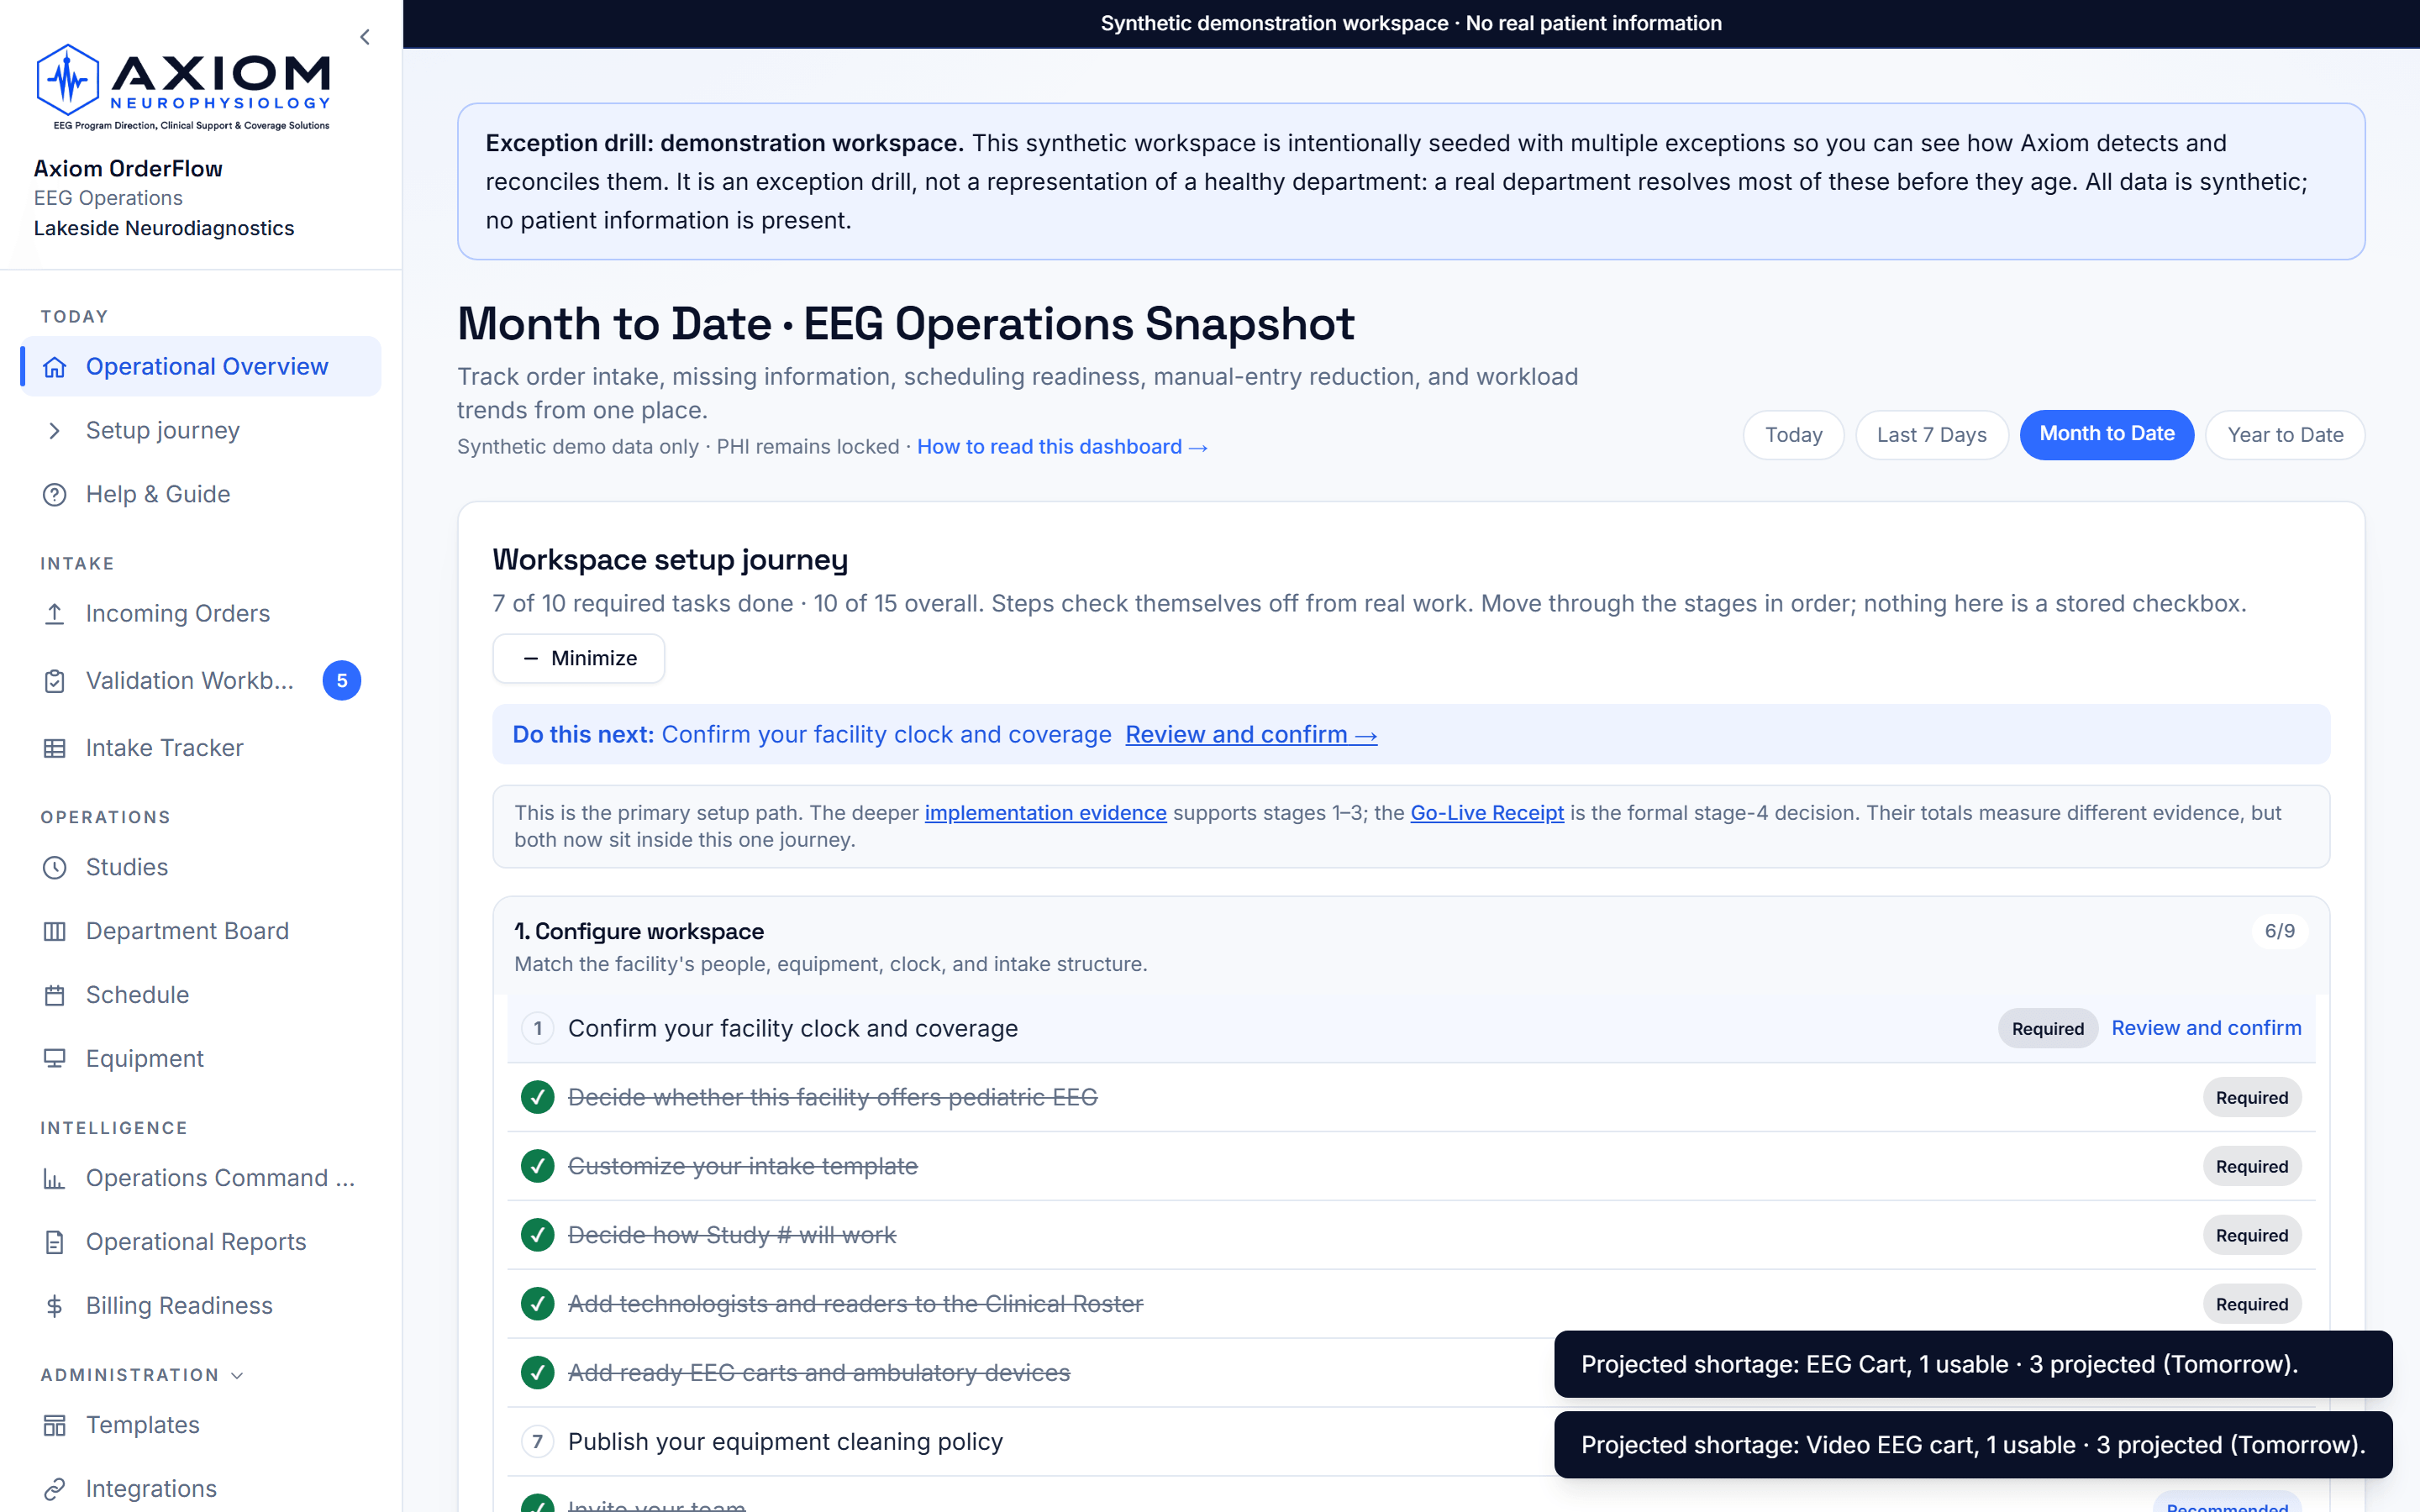The image size is (2420, 1512).
Task: Open the Intake Tracker
Action: tap(200, 748)
